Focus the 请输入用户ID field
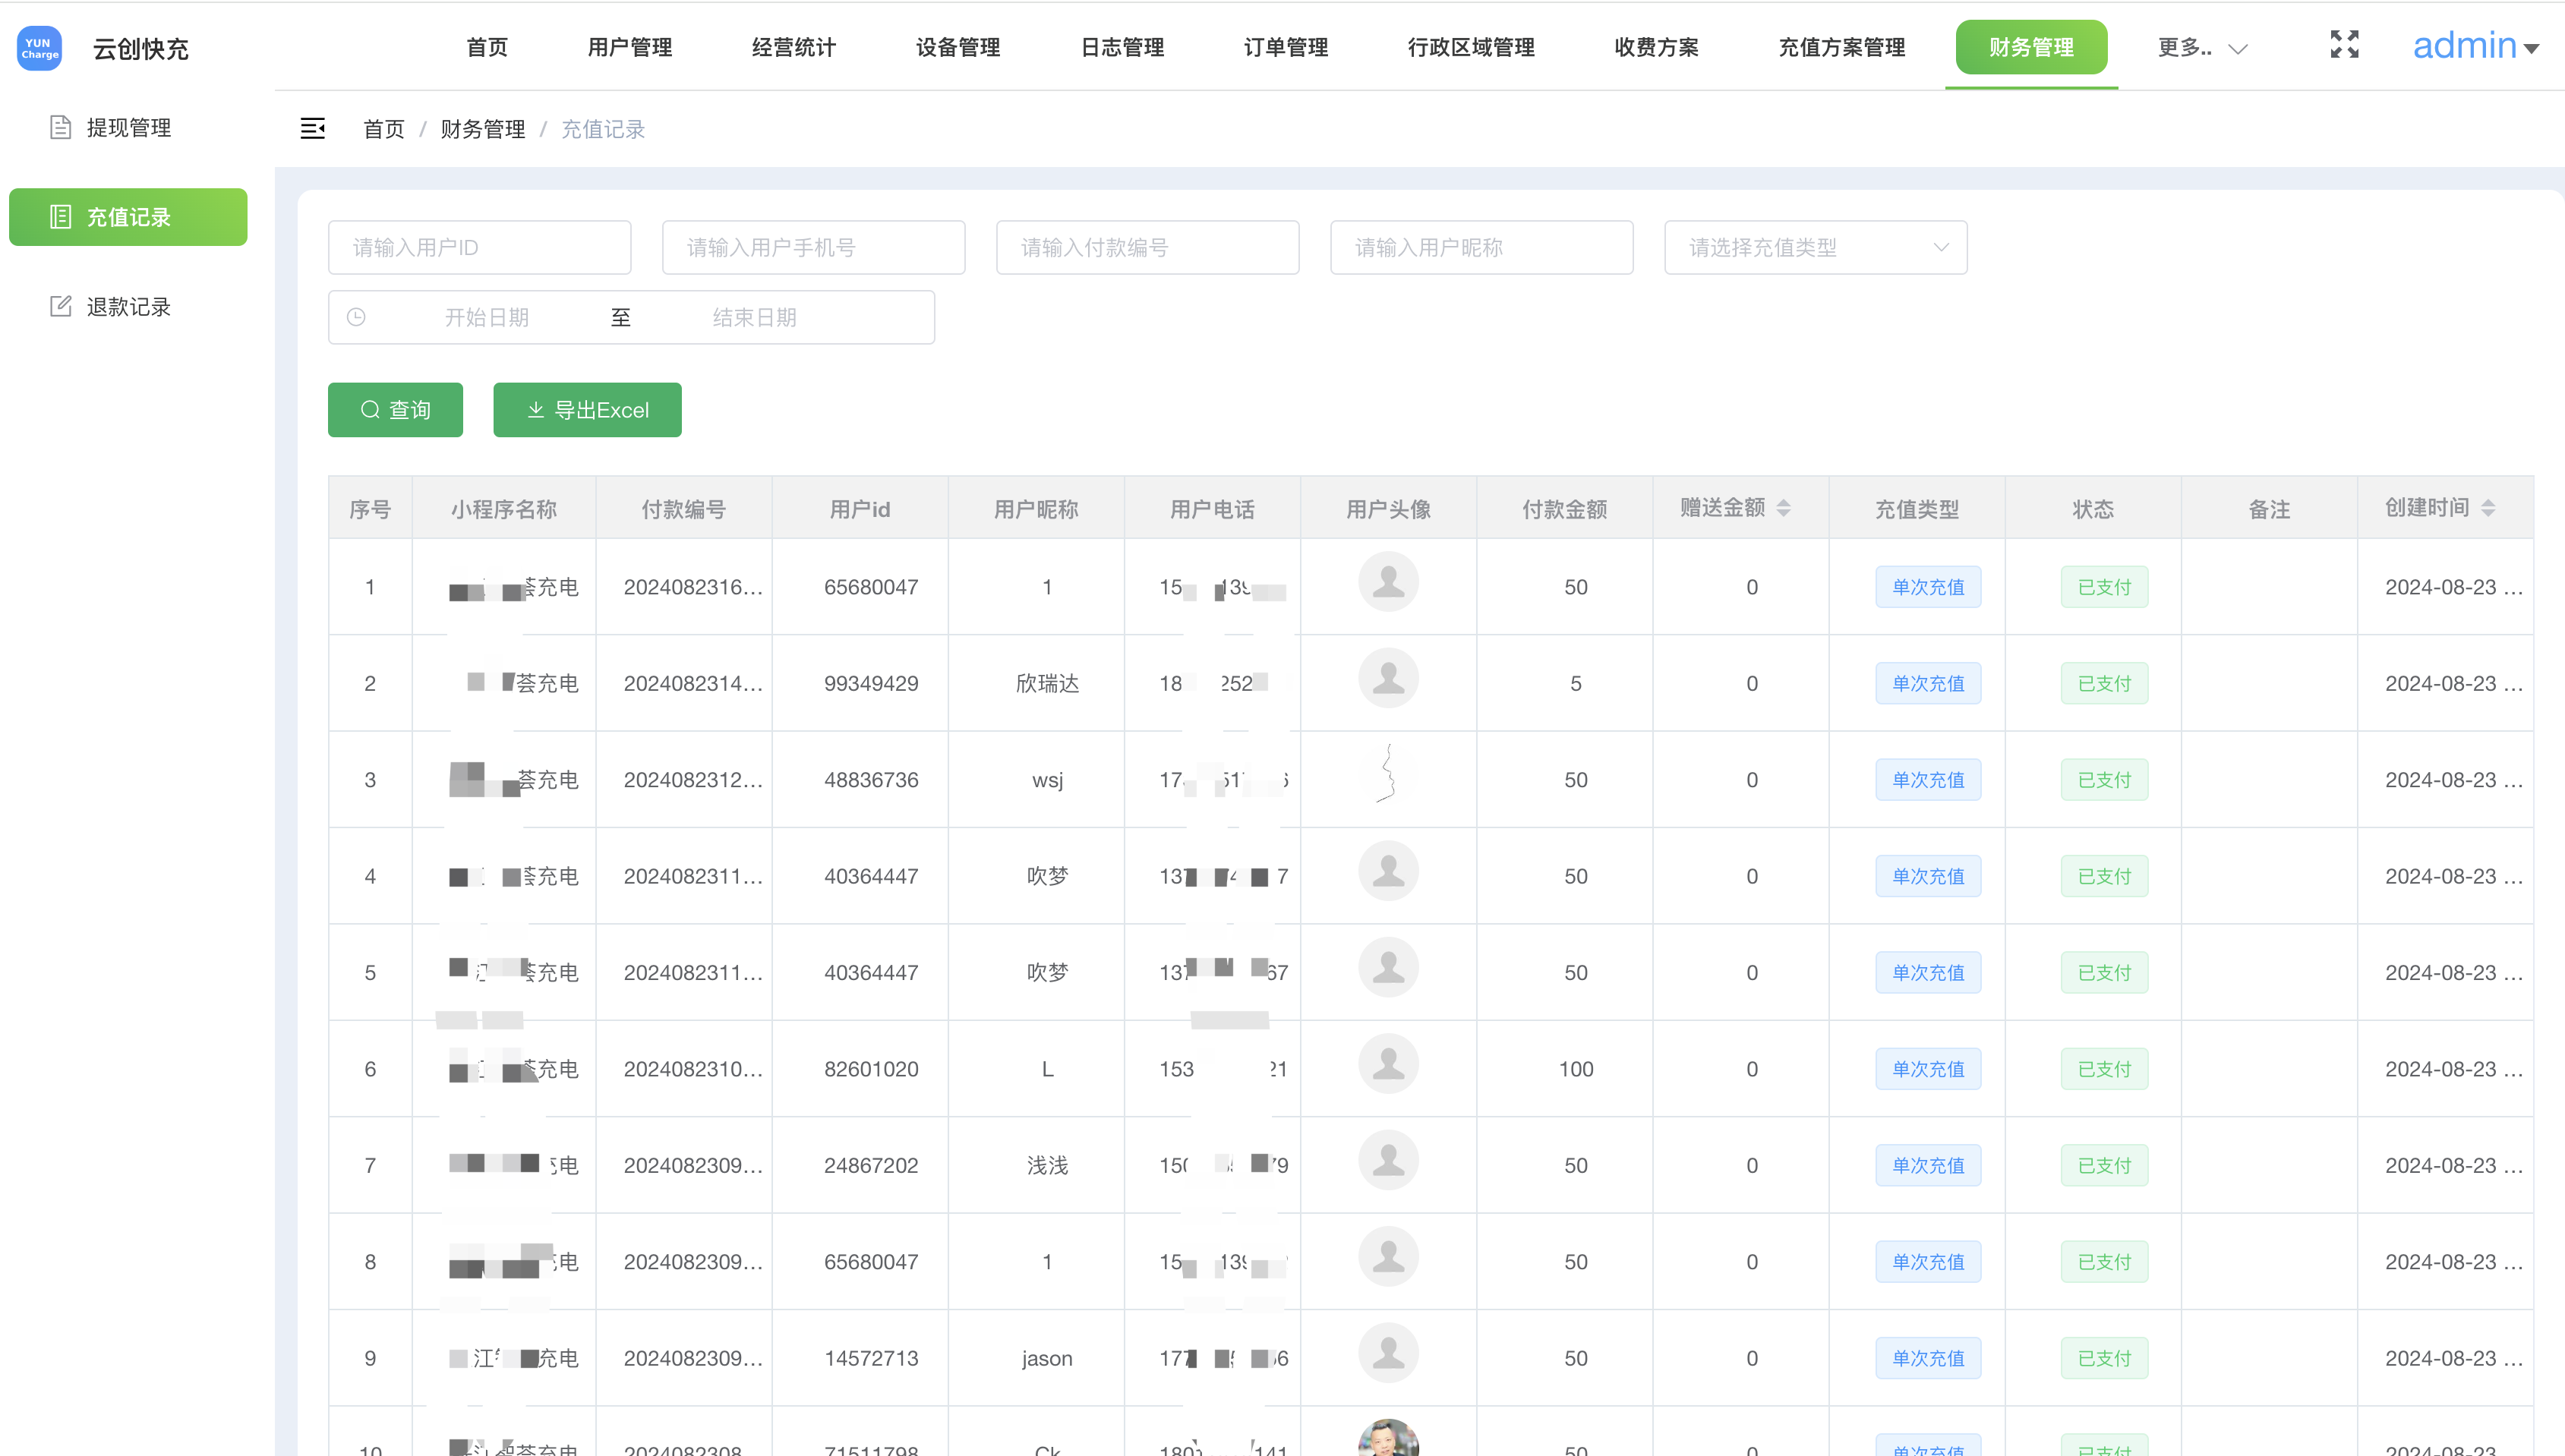Screen dimensions: 2565x1456 click(x=479, y=247)
